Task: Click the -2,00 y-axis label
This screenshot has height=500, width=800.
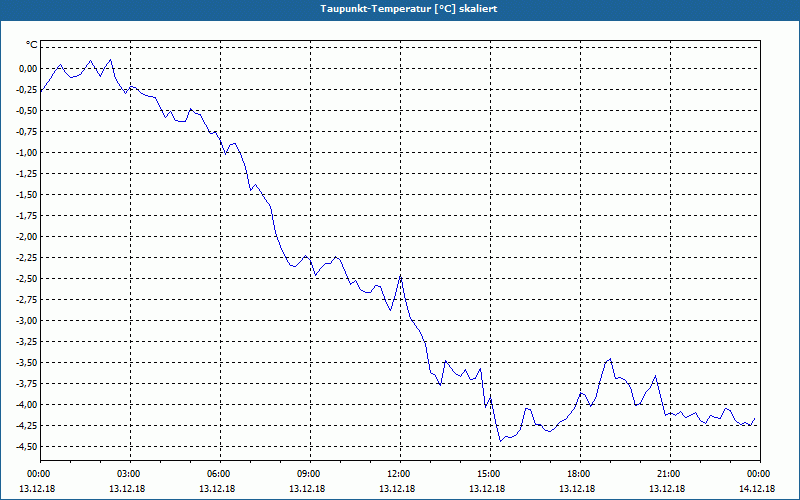Action: 27,237
